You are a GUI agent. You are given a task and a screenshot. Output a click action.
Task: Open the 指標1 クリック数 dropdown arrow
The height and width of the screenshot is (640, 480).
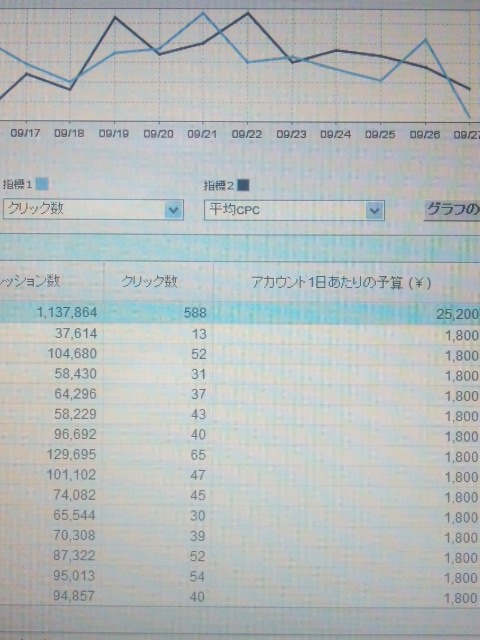click(x=174, y=210)
